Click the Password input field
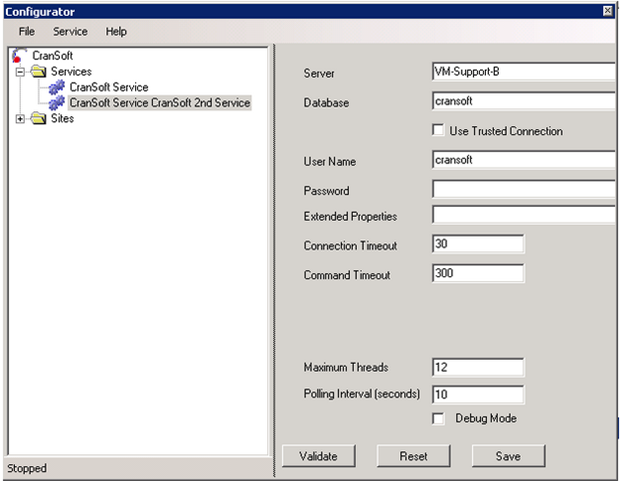This screenshot has width=621, height=481. click(524, 189)
